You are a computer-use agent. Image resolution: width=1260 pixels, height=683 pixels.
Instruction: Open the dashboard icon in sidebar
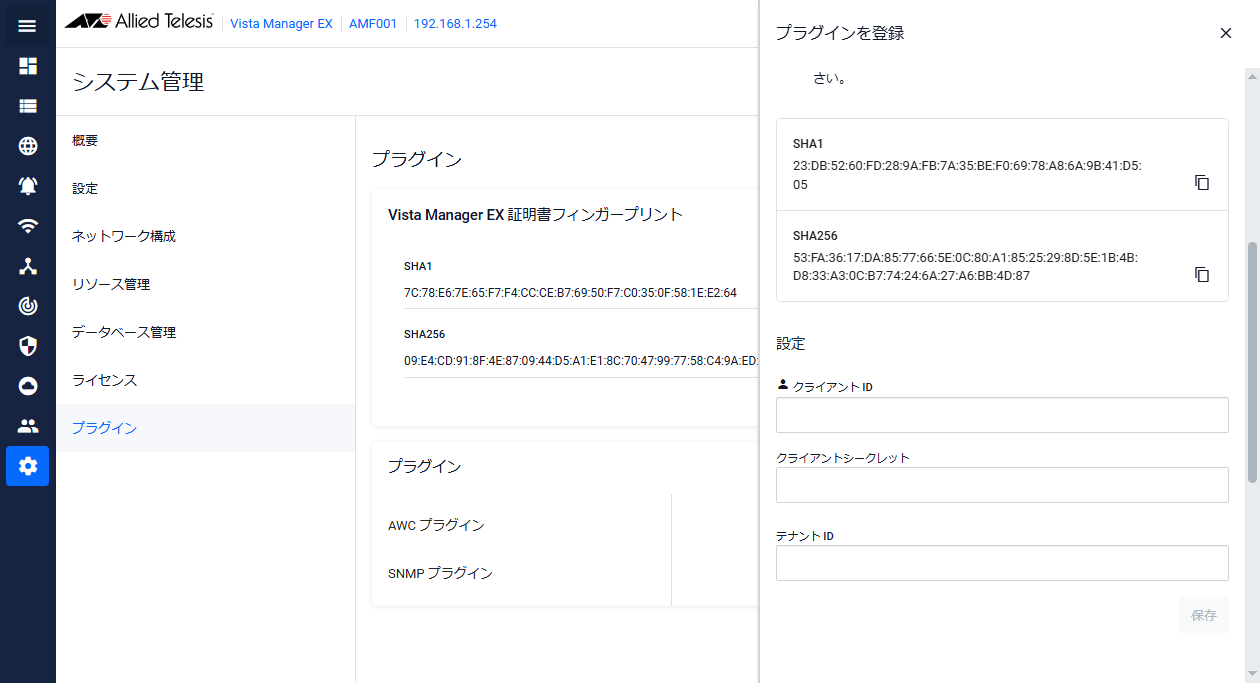tap(28, 66)
